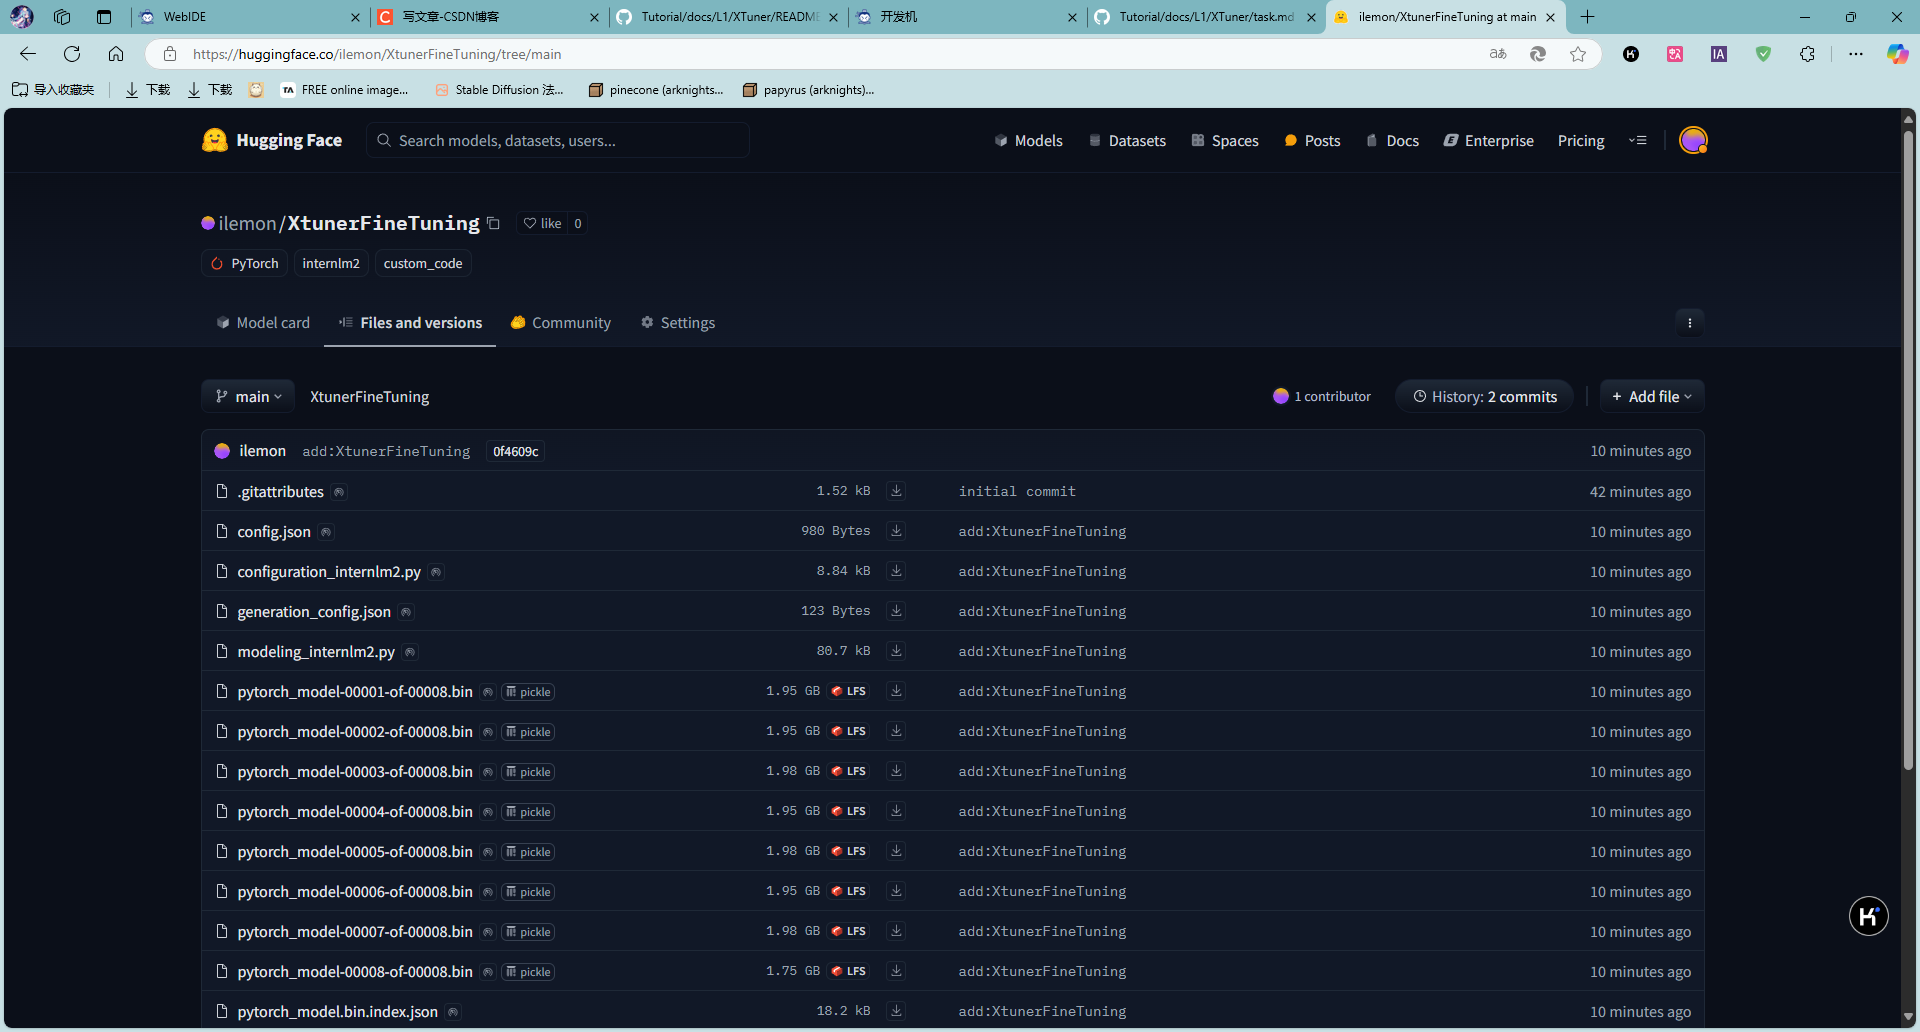
Task: Open a new browser tab
Action: tap(1587, 17)
